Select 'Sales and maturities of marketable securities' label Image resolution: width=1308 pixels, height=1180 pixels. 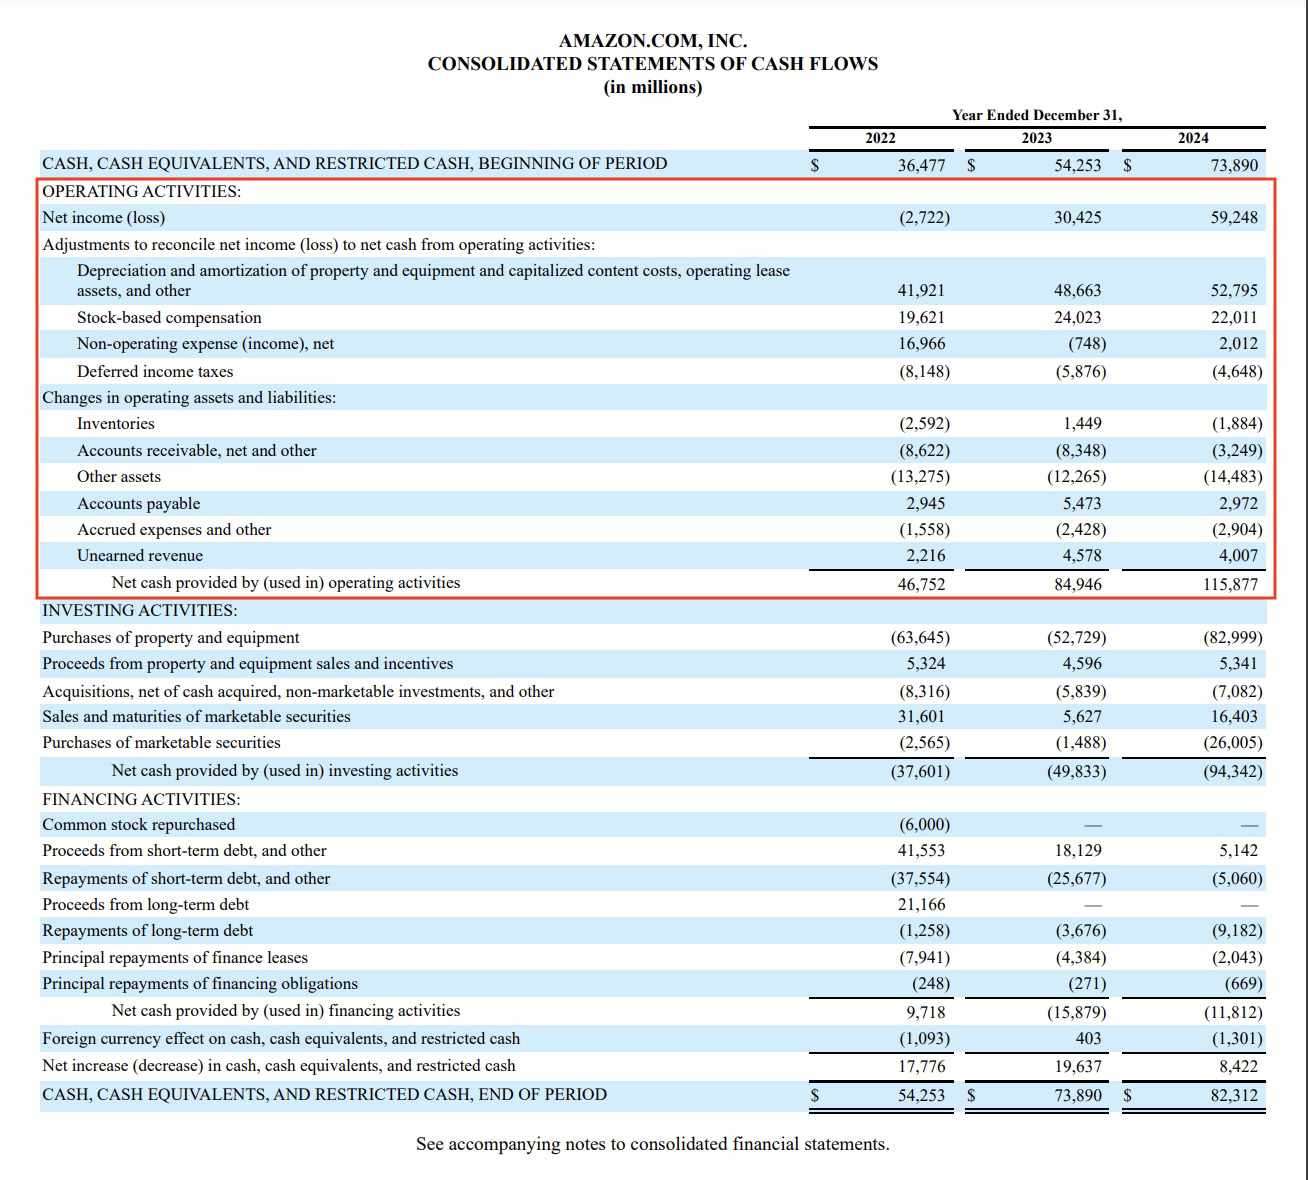[196, 717]
